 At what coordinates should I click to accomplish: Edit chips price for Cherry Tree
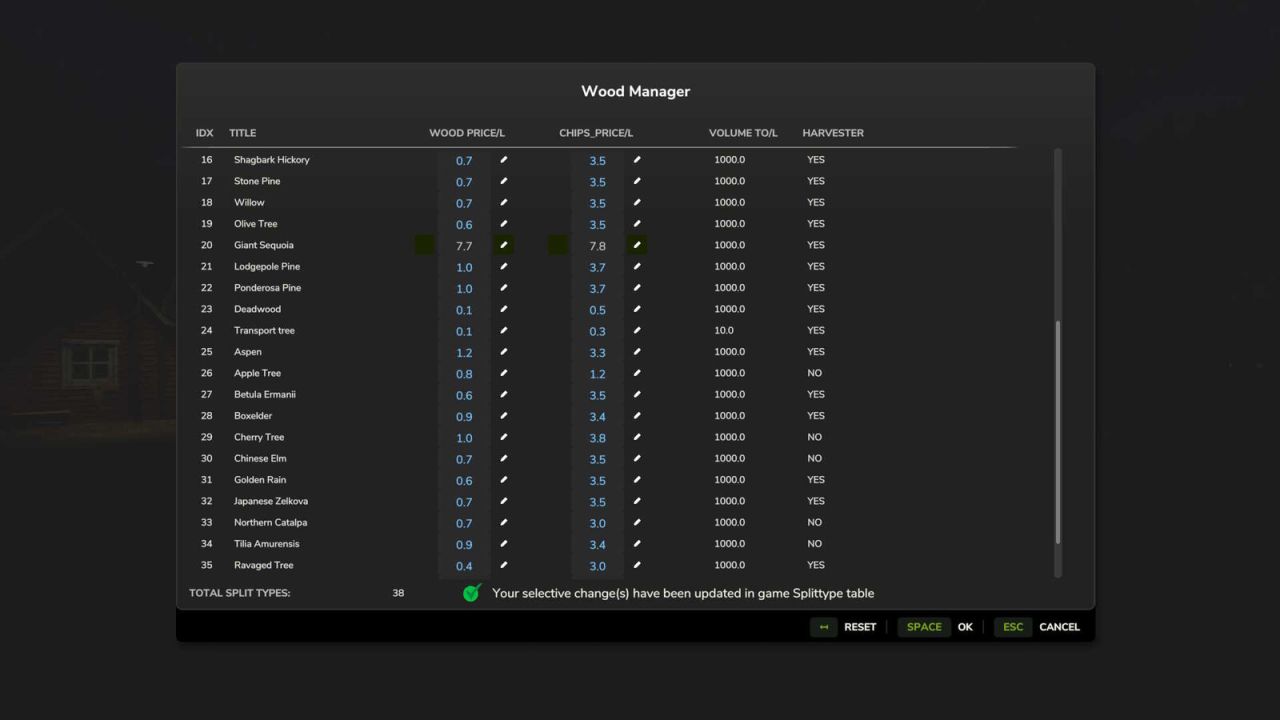point(637,437)
